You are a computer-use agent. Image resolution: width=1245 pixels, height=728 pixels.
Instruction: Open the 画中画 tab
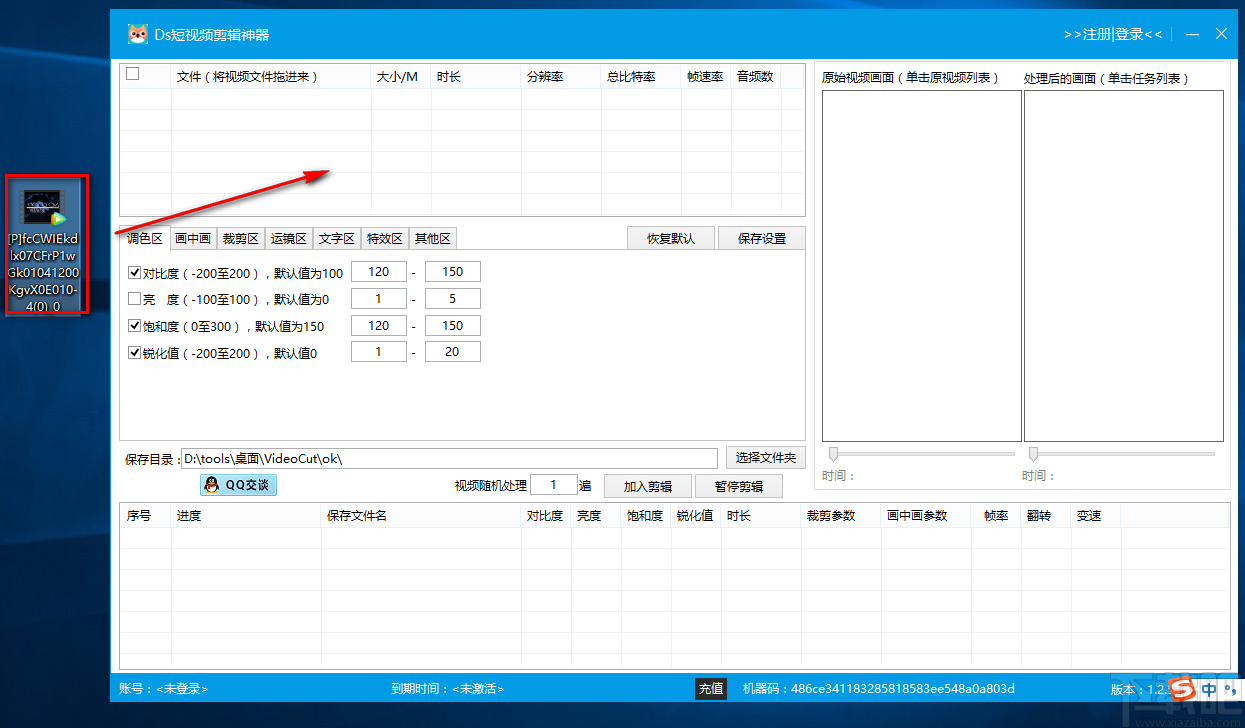pyautogui.click(x=193, y=238)
